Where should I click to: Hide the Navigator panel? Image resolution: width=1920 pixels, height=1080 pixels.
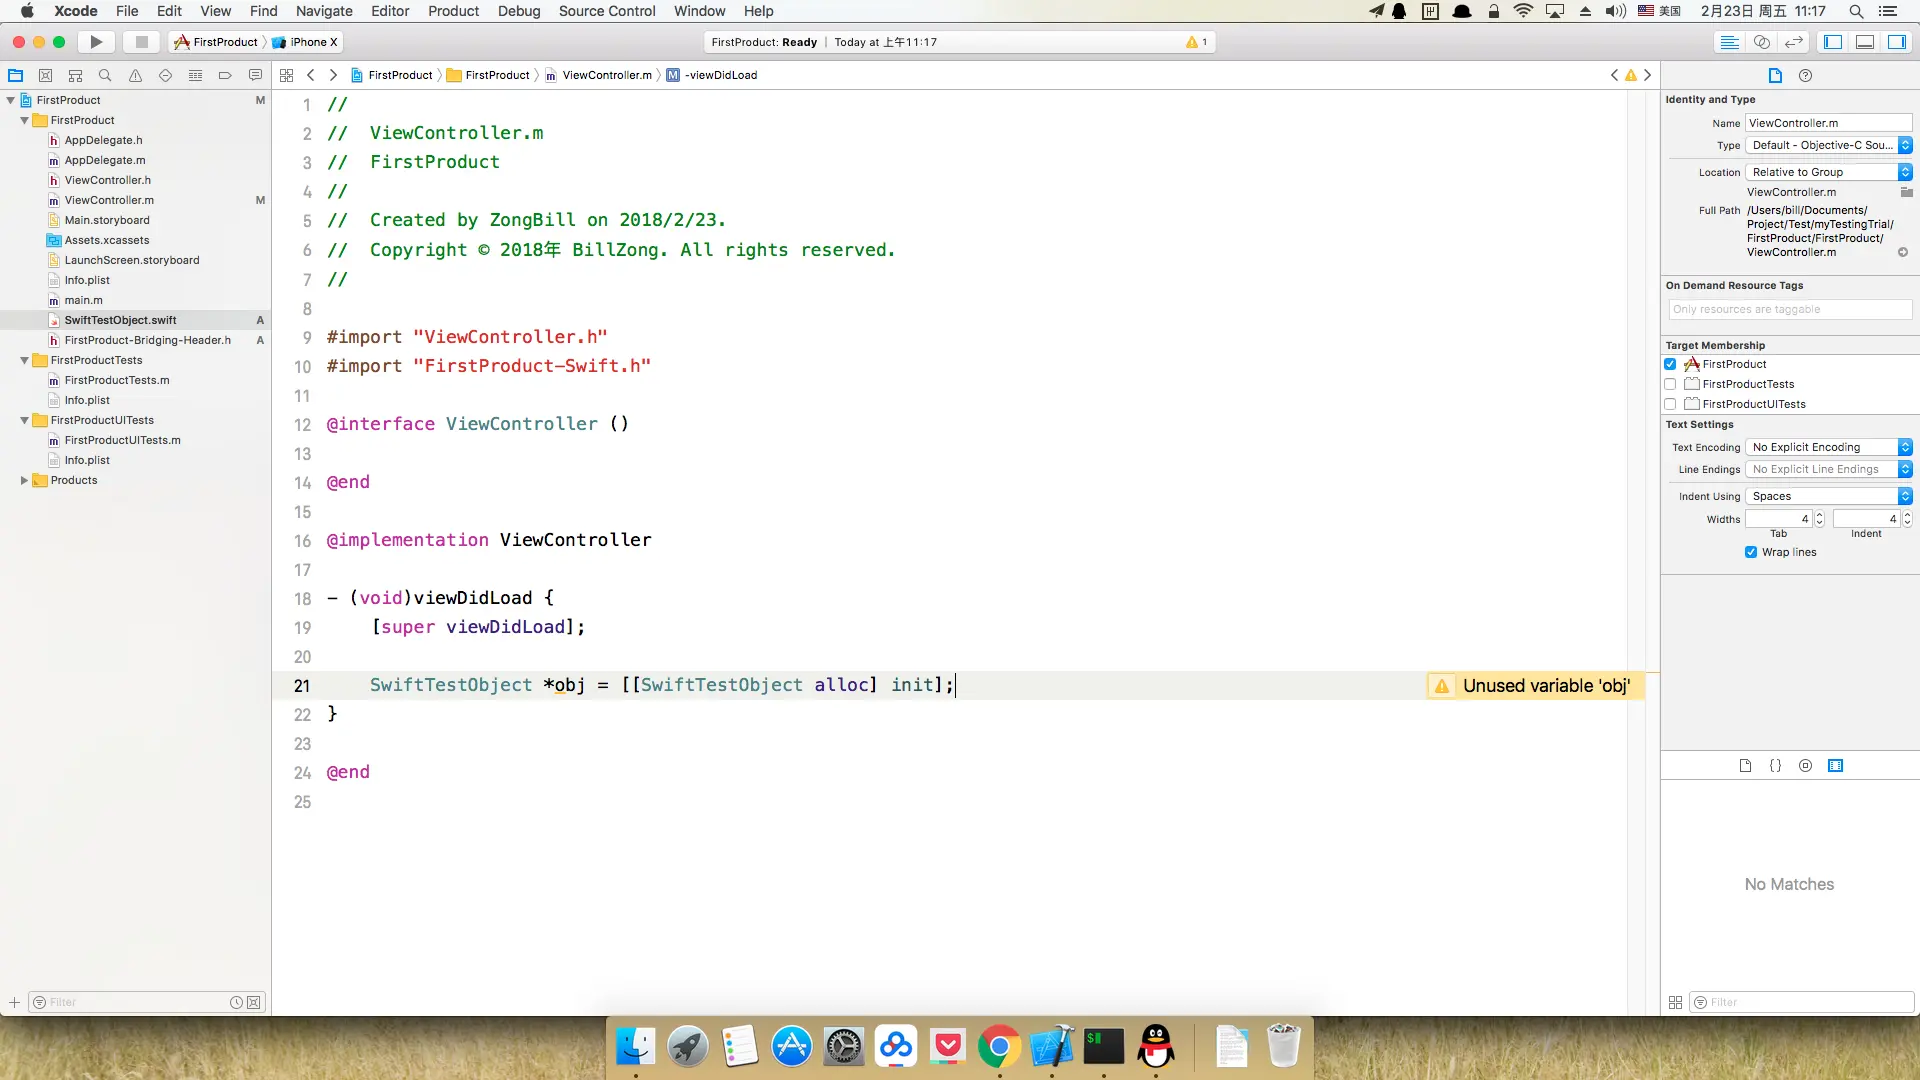tap(1833, 42)
